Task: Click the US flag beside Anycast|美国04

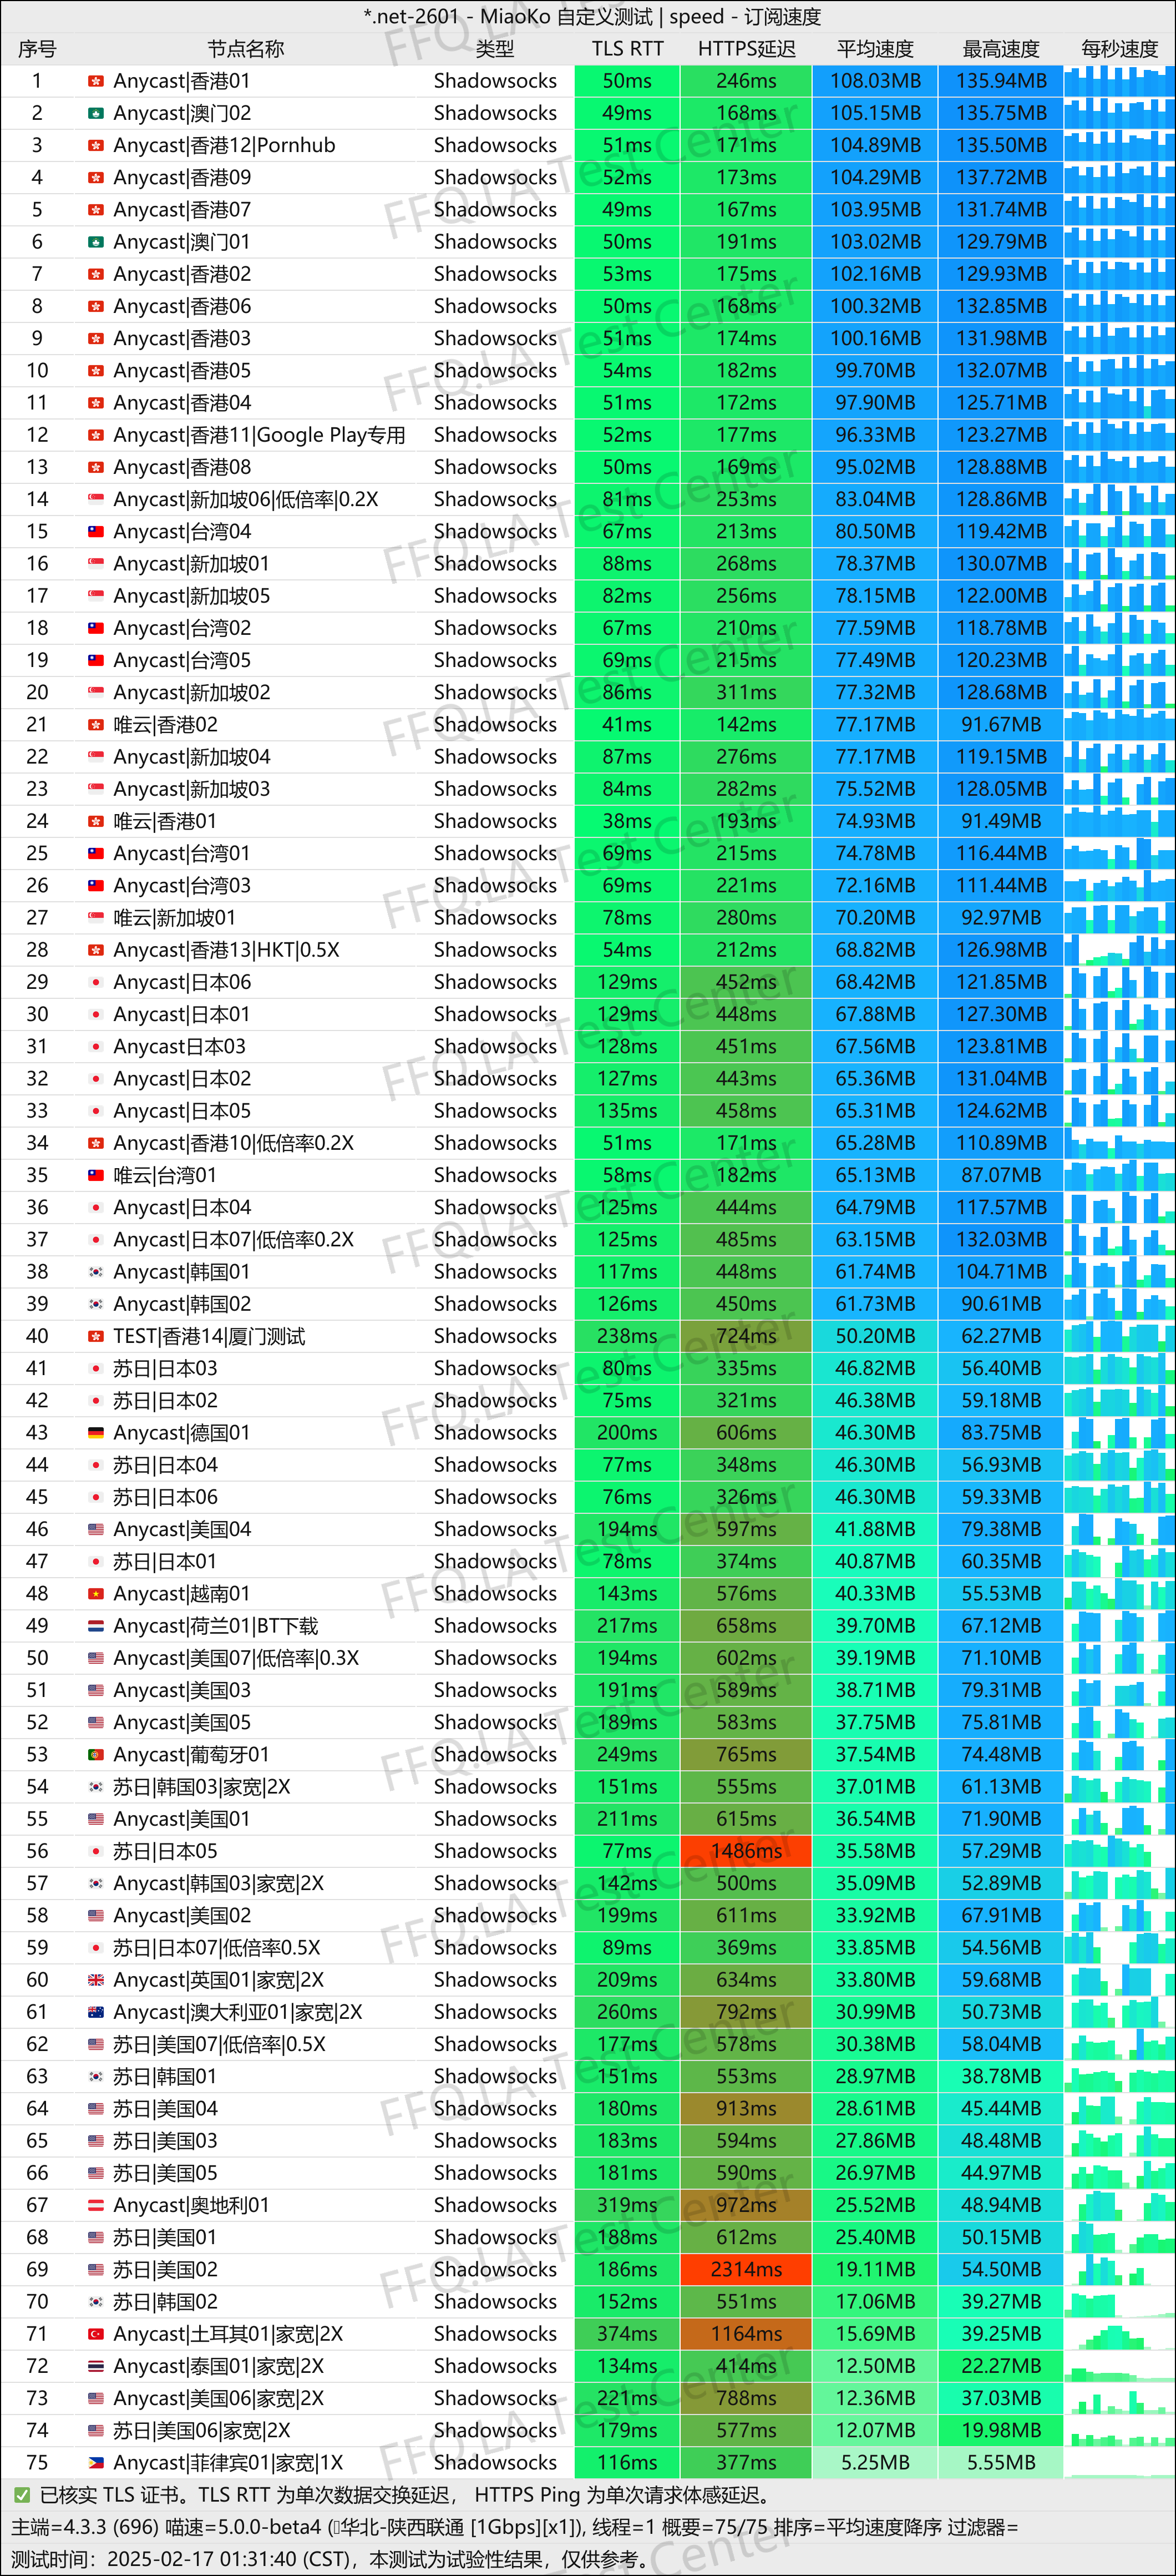Action: (x=96, y=1529)
